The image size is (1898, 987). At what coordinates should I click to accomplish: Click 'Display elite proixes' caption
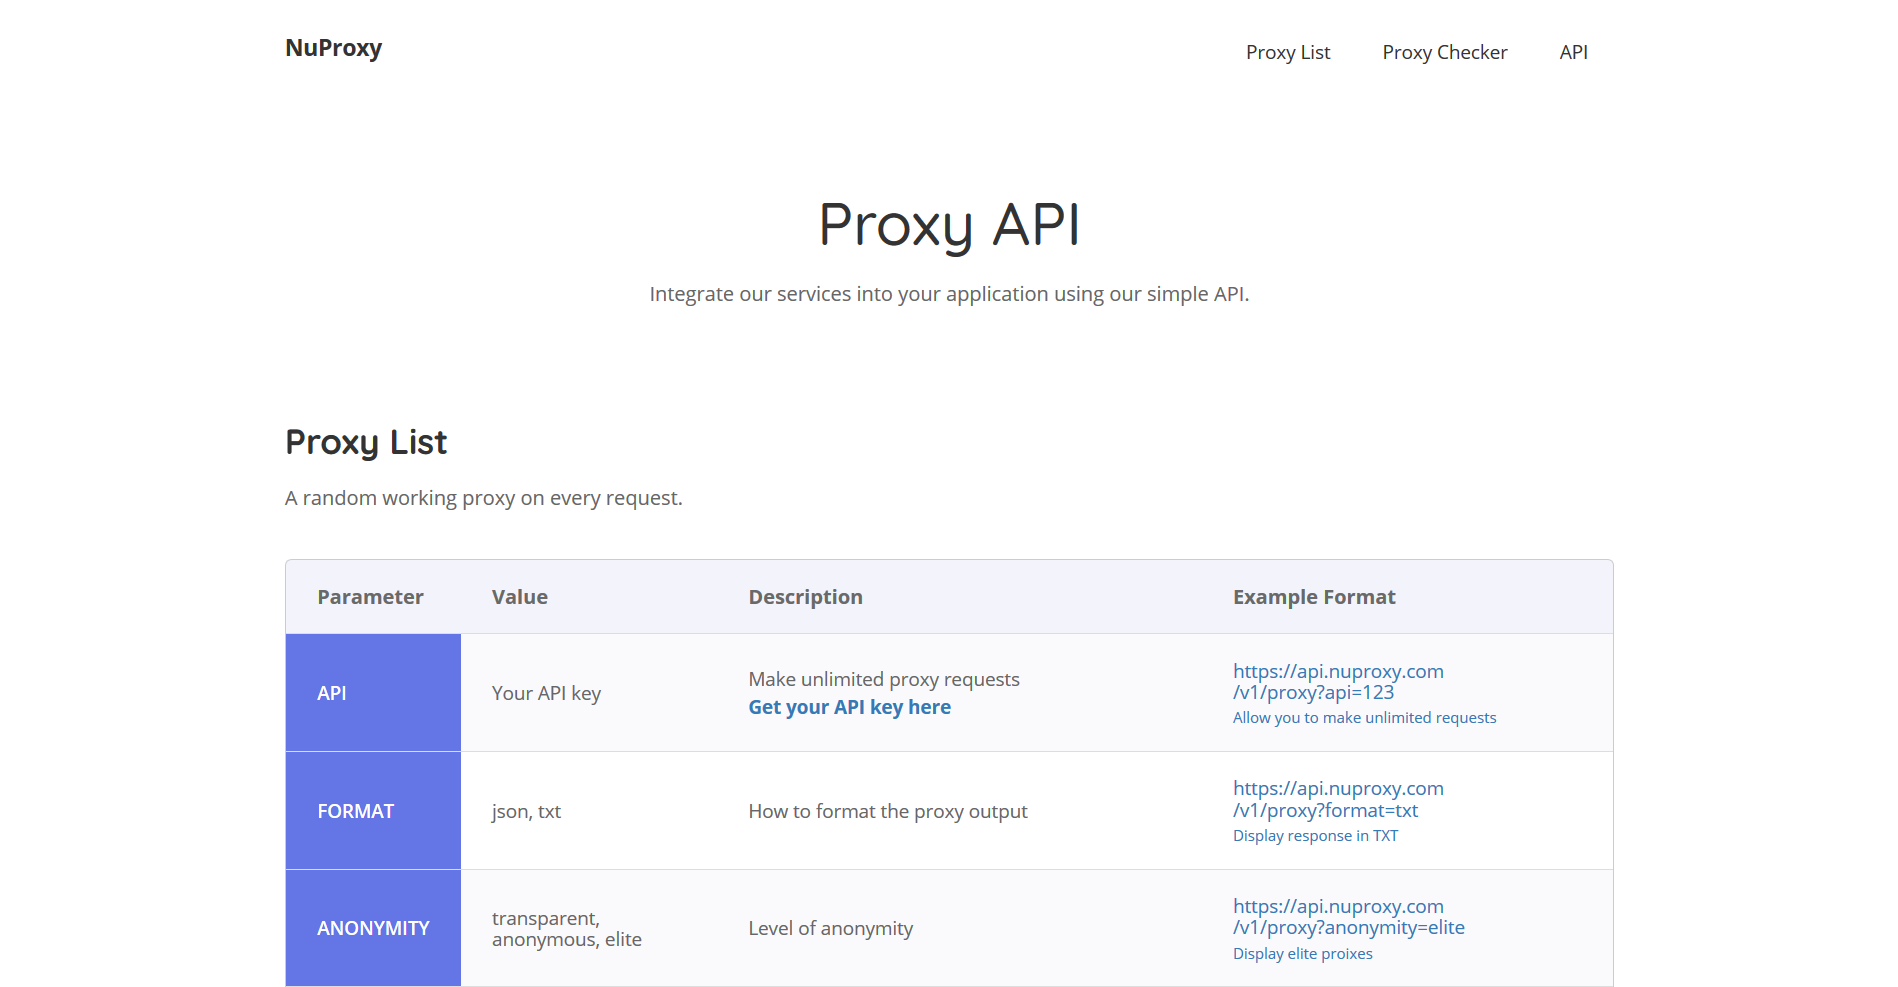(x=1302, y=954)
